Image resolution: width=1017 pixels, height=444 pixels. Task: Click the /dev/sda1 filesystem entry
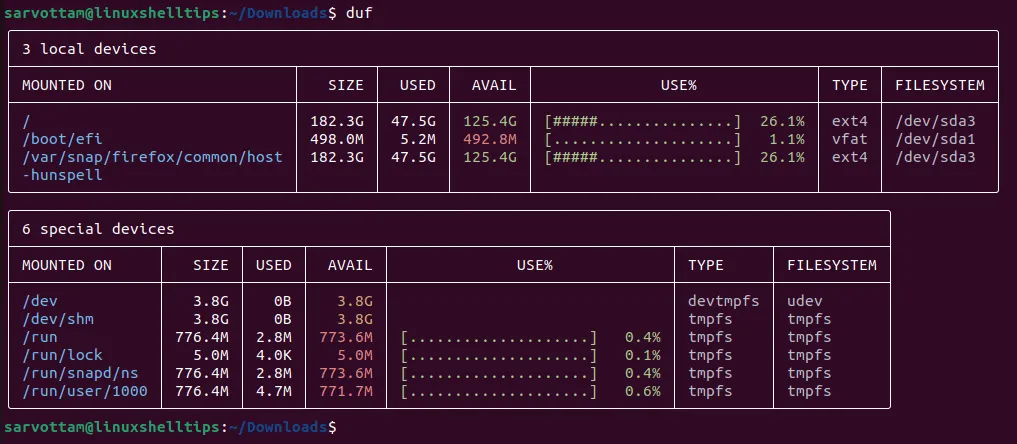point(934,139)
